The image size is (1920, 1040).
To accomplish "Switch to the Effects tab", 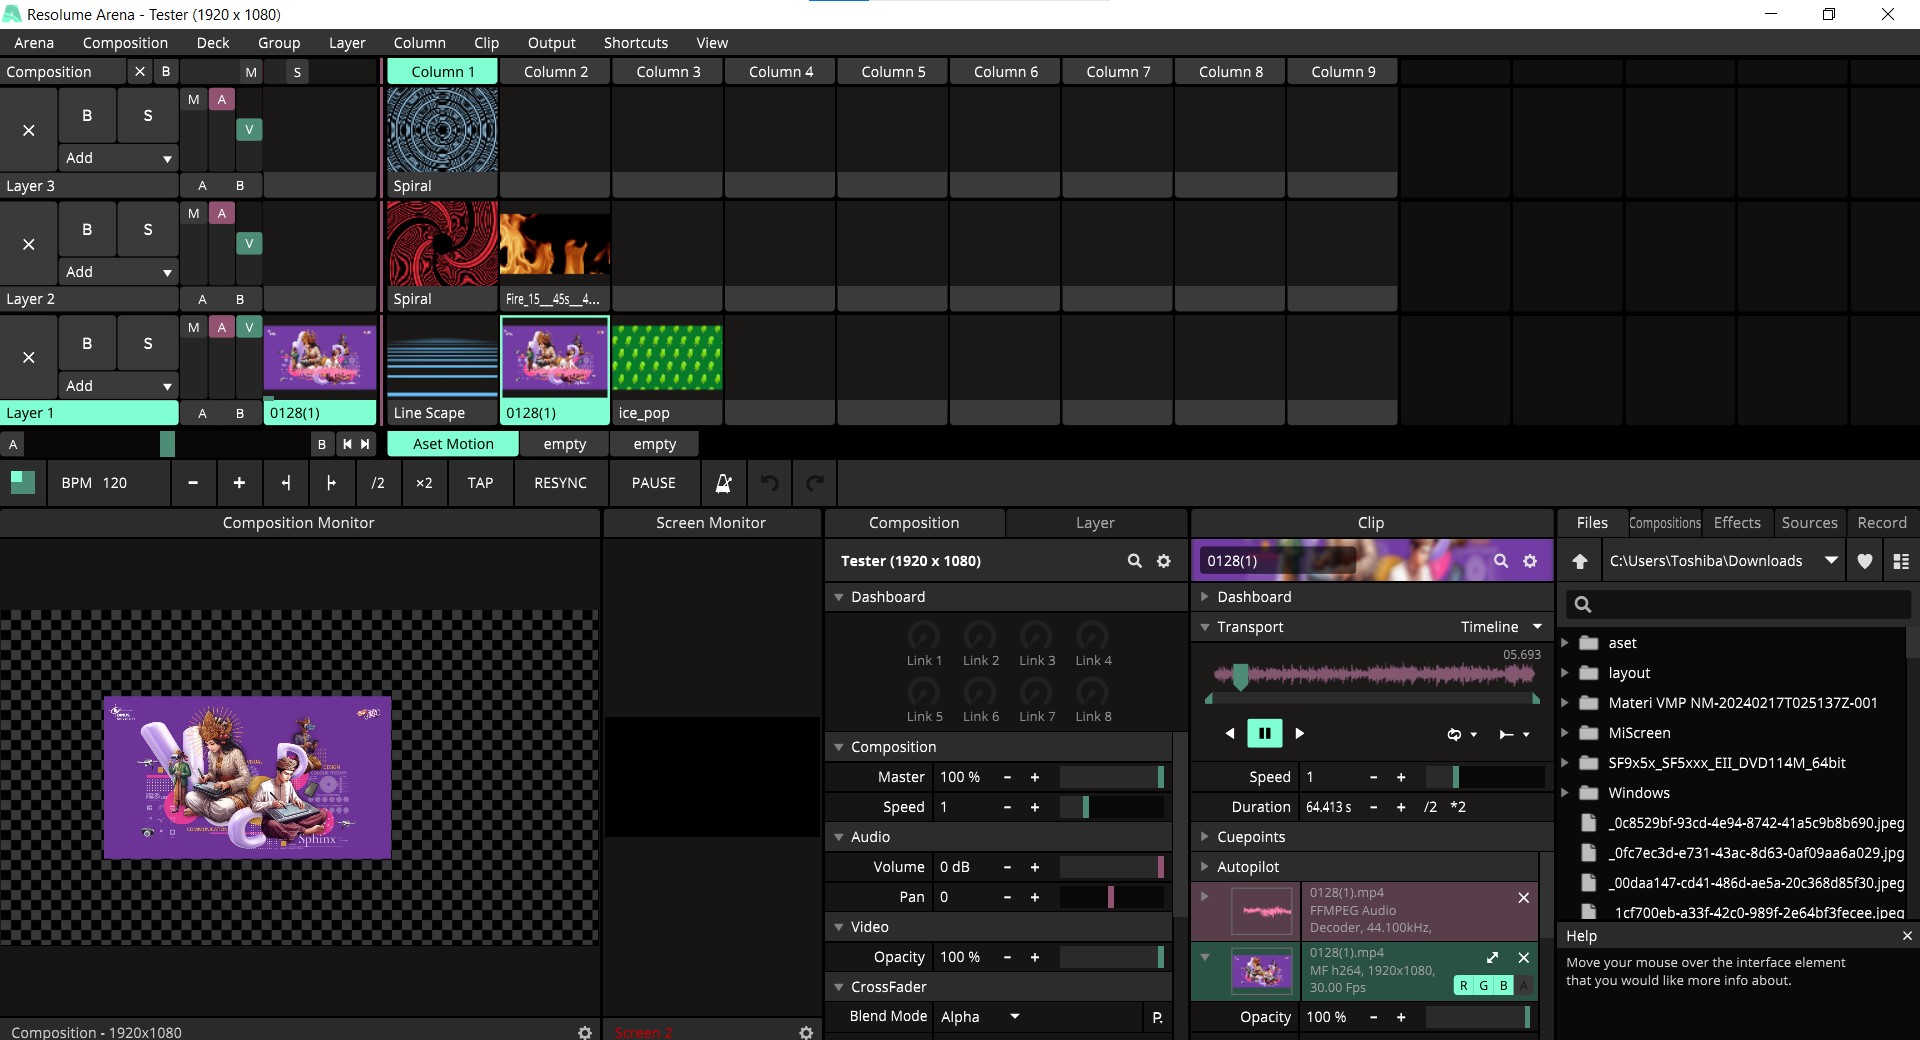I will pyautogui.click(x=1736, y=523).
